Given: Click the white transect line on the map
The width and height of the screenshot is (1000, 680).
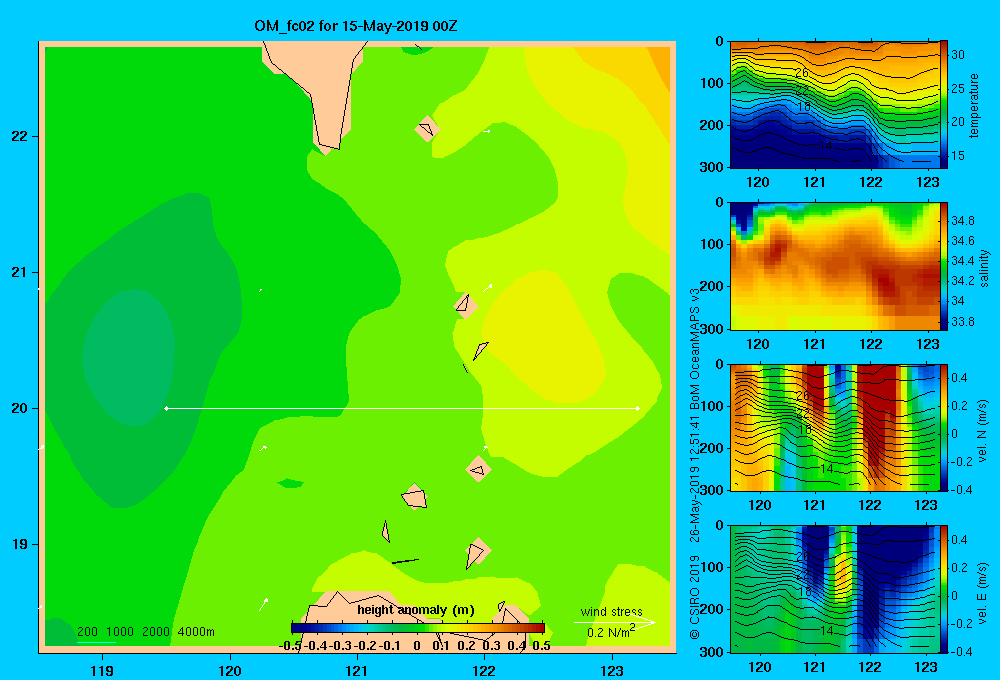Looking at the screenshot, I should 402,408.
